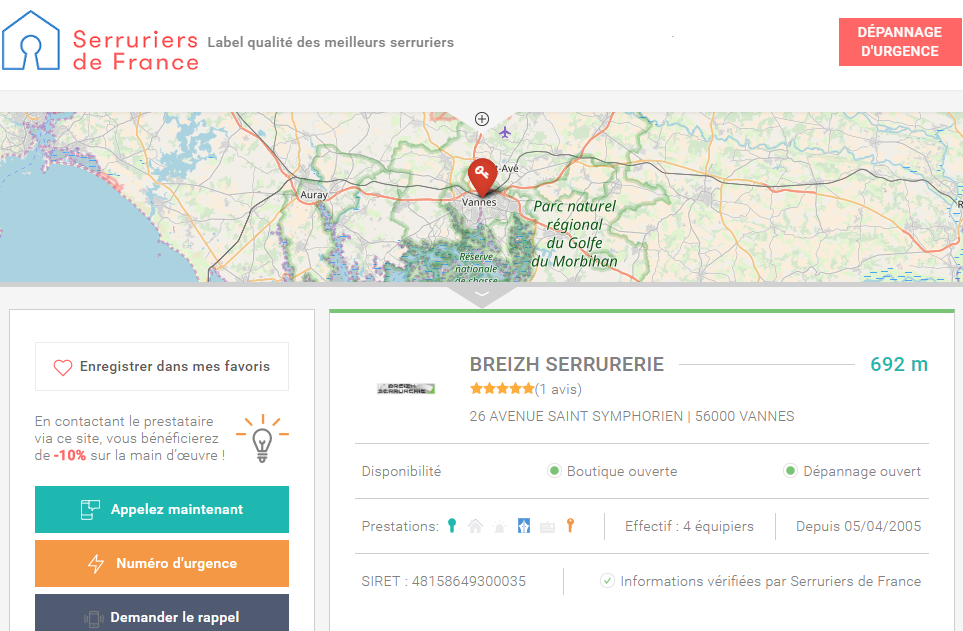The image size is (963, 631).
Task: Click the heart favorites icon
Action: click(63, 367)
